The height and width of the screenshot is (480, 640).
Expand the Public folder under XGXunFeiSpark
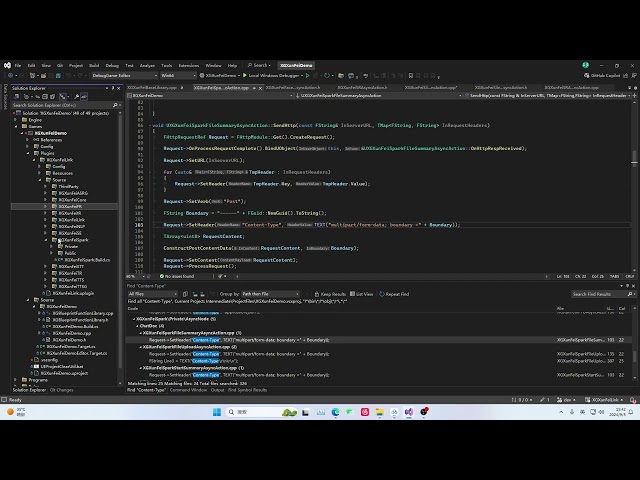tap(51, 253)
